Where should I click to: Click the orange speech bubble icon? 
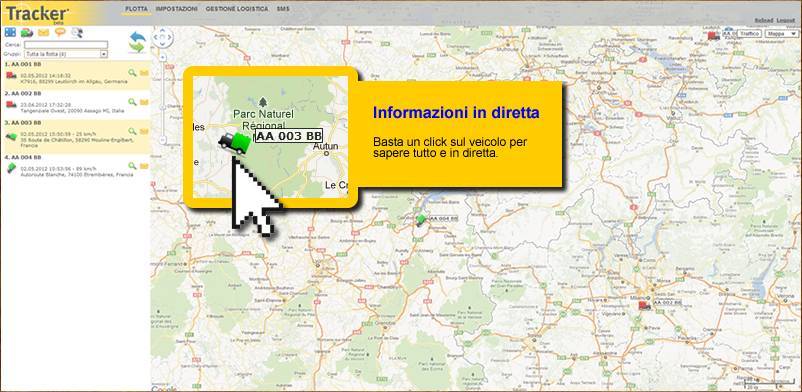click(x=60, y=32)
